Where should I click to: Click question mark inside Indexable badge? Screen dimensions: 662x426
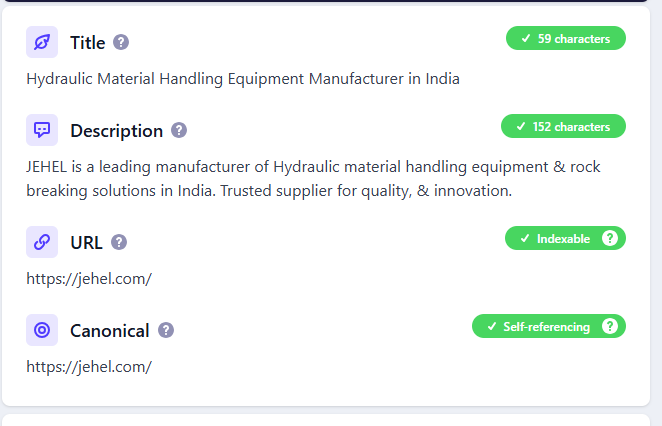click(x=610, y=238)
